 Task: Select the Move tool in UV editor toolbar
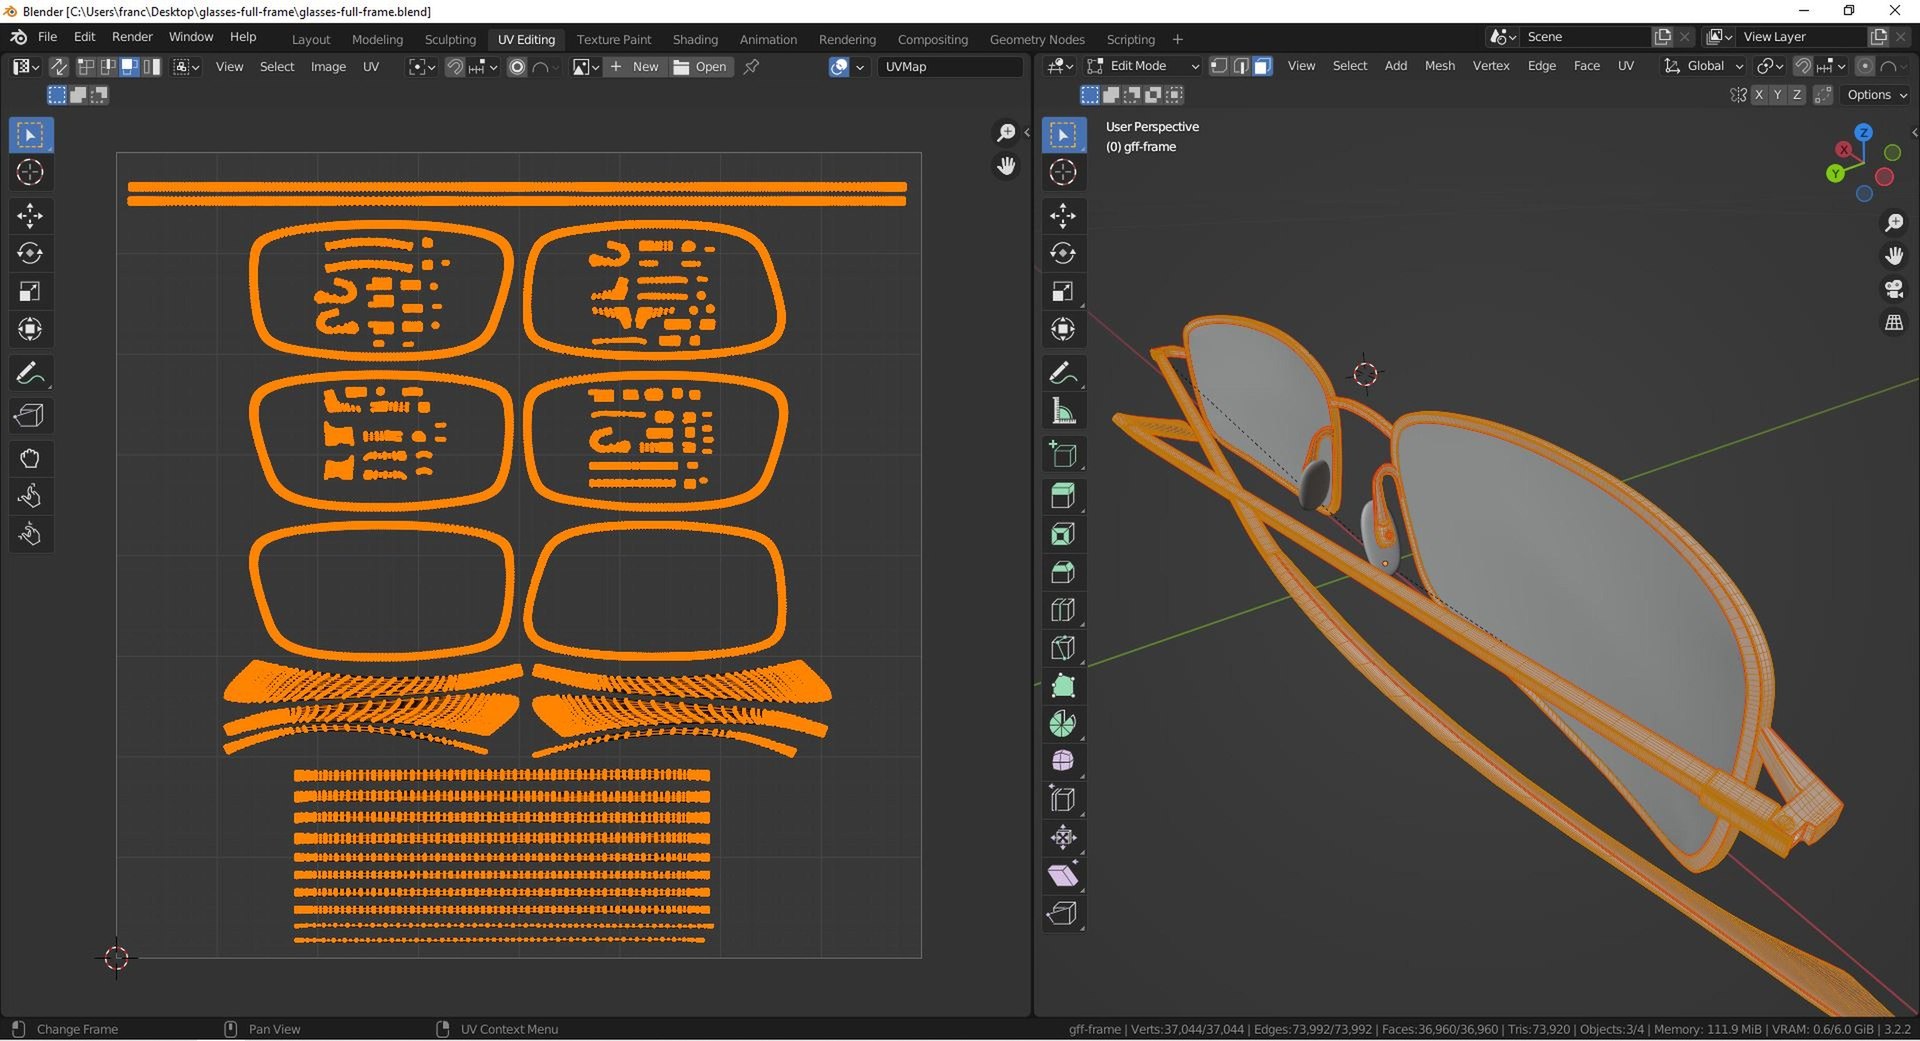[x=30, y=216]
